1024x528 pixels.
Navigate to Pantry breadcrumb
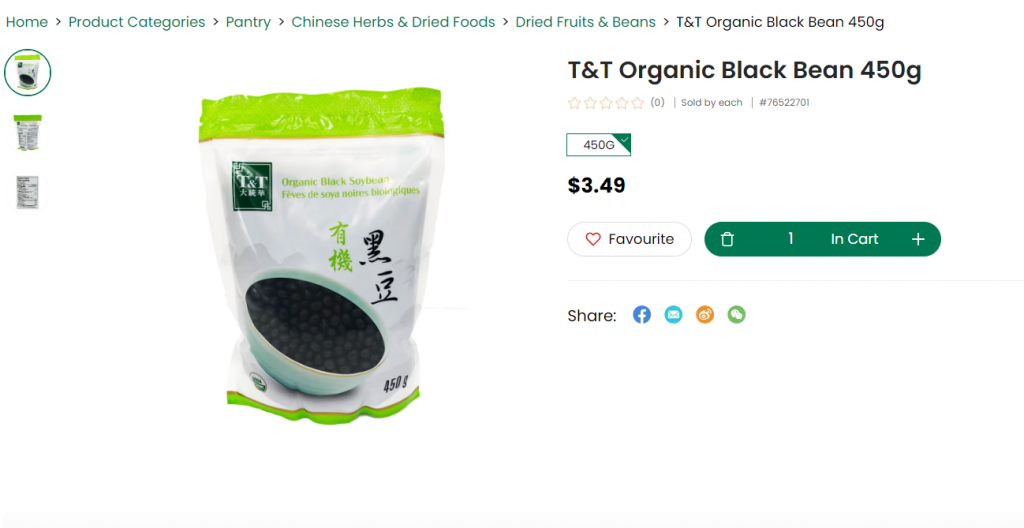tap(248, 22)
